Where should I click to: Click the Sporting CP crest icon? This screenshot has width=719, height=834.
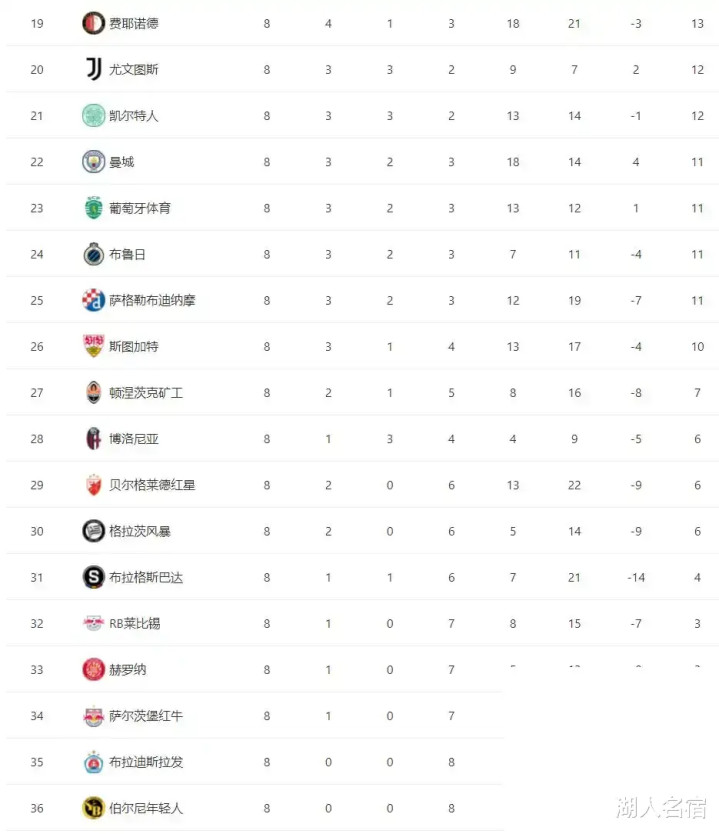[x=93, y=208]
